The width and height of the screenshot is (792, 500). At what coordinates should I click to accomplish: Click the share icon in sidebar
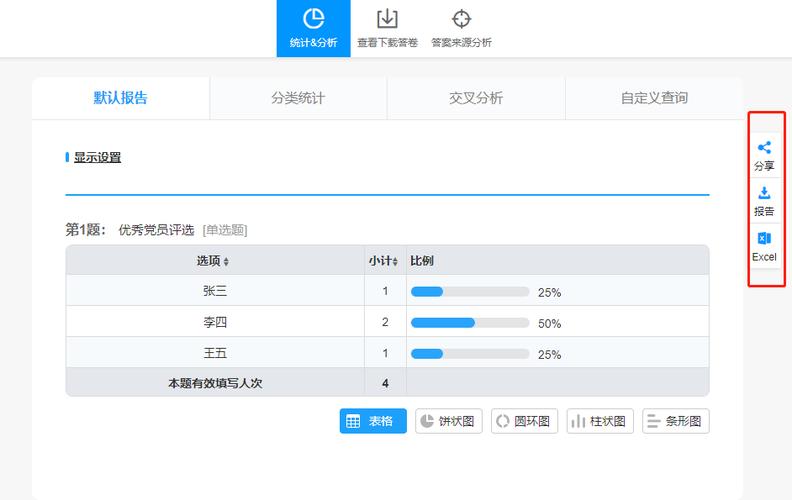(764, 147)
